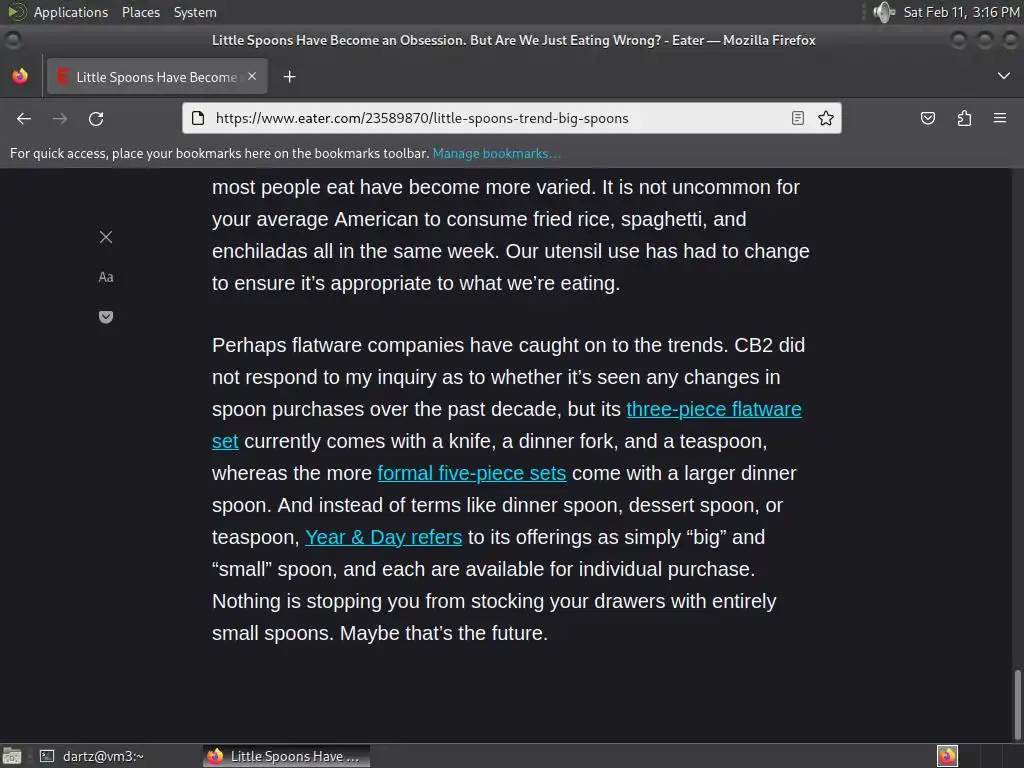Image resolution: width=1024 pixels, height=768 pixels.
Task: Open reader type controls Aa
Action: tap(106, 277)
